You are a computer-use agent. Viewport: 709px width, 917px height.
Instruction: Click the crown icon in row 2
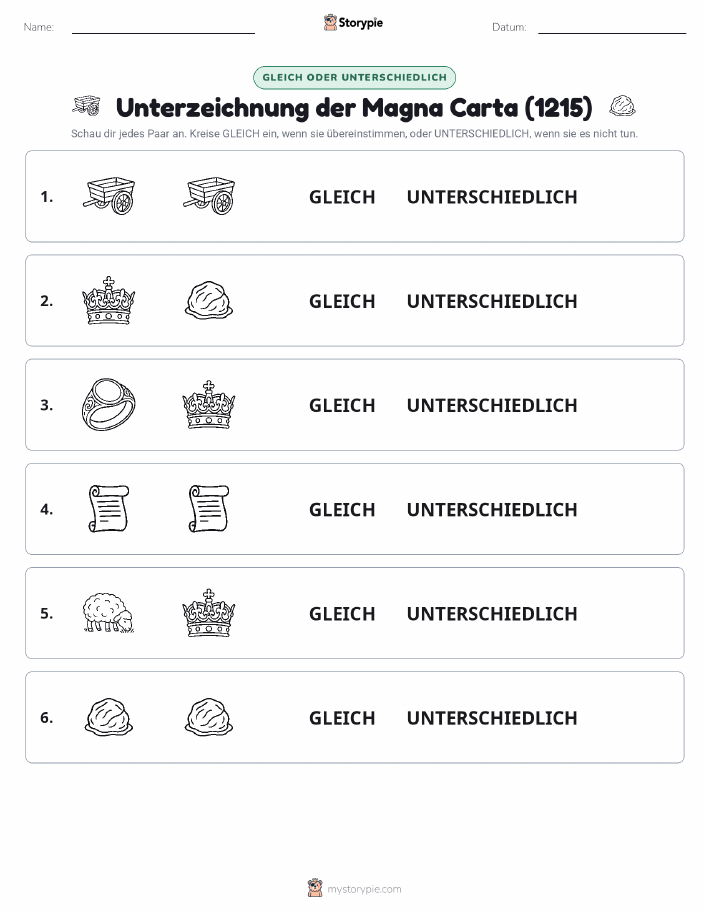click(x=109, y=301)
